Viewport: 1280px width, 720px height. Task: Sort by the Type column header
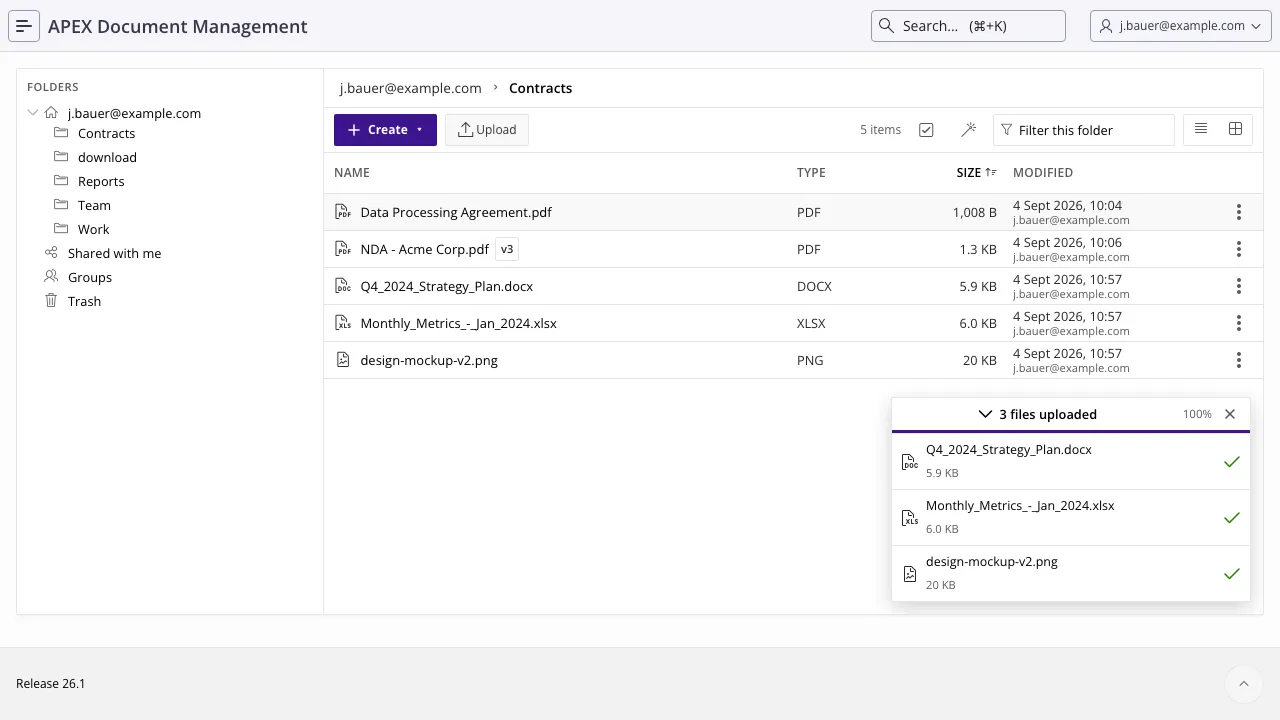pyautogui.click(x=811, y=172)
